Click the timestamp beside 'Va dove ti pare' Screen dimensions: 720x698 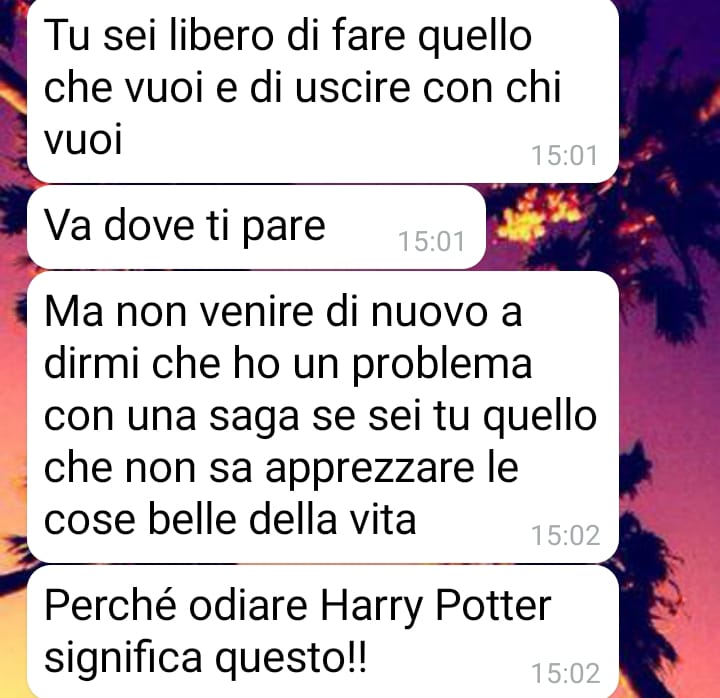pos(431,242)
